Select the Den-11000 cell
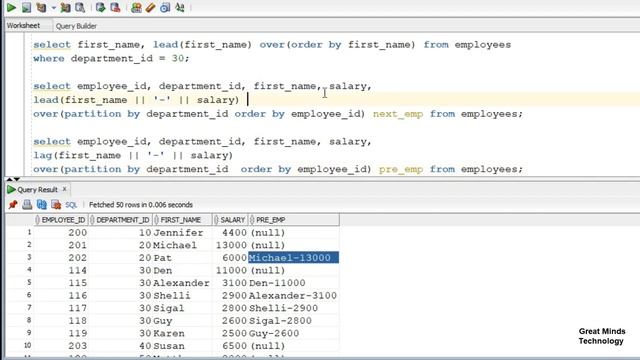This screenshot has height=360, width=640. coord(293,283)
